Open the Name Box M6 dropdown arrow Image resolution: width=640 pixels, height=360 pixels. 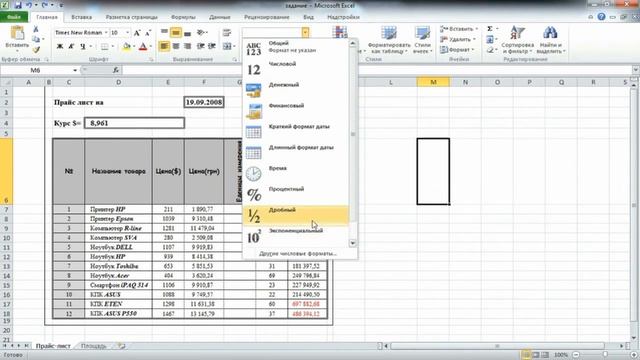[x=75, y=70]
